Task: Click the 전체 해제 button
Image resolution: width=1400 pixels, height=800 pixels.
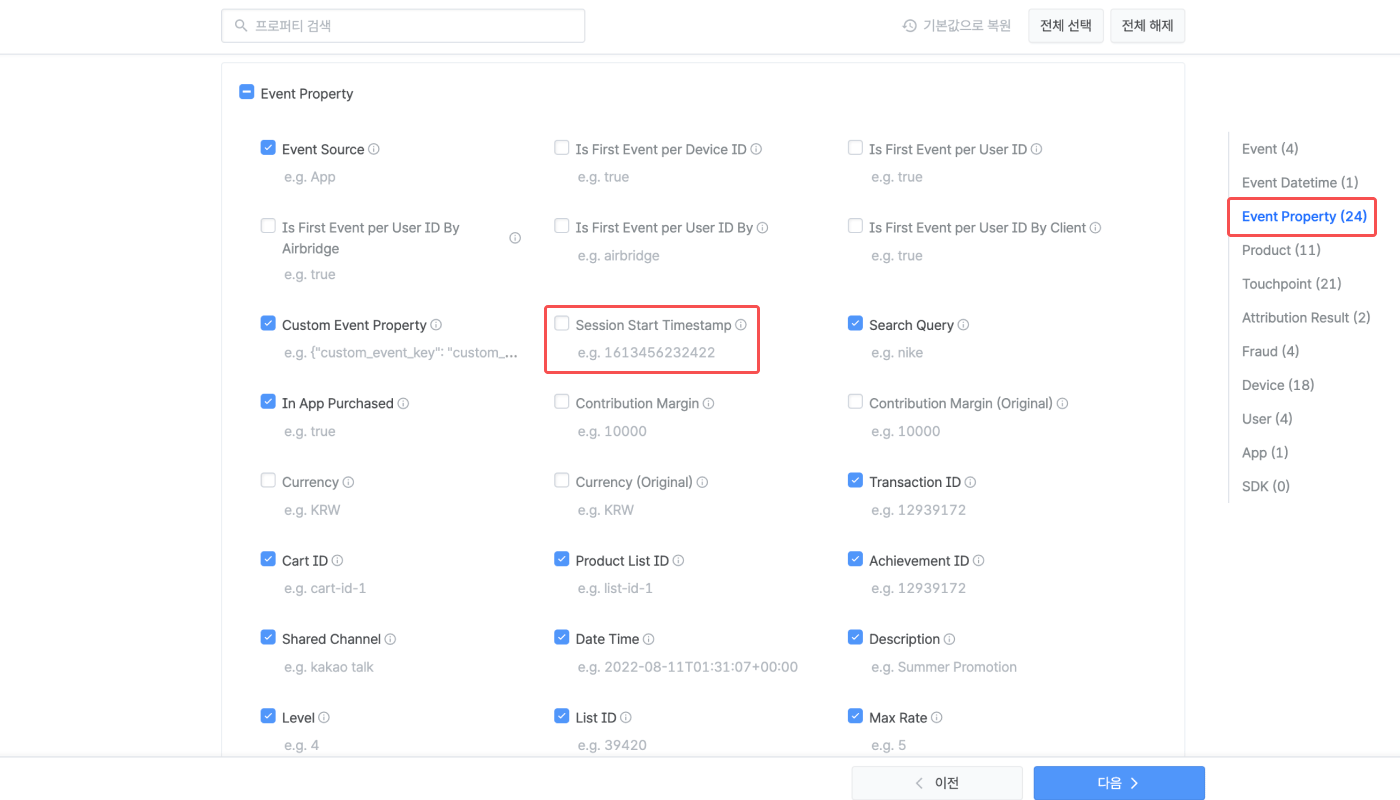Action: point(1148,26)
